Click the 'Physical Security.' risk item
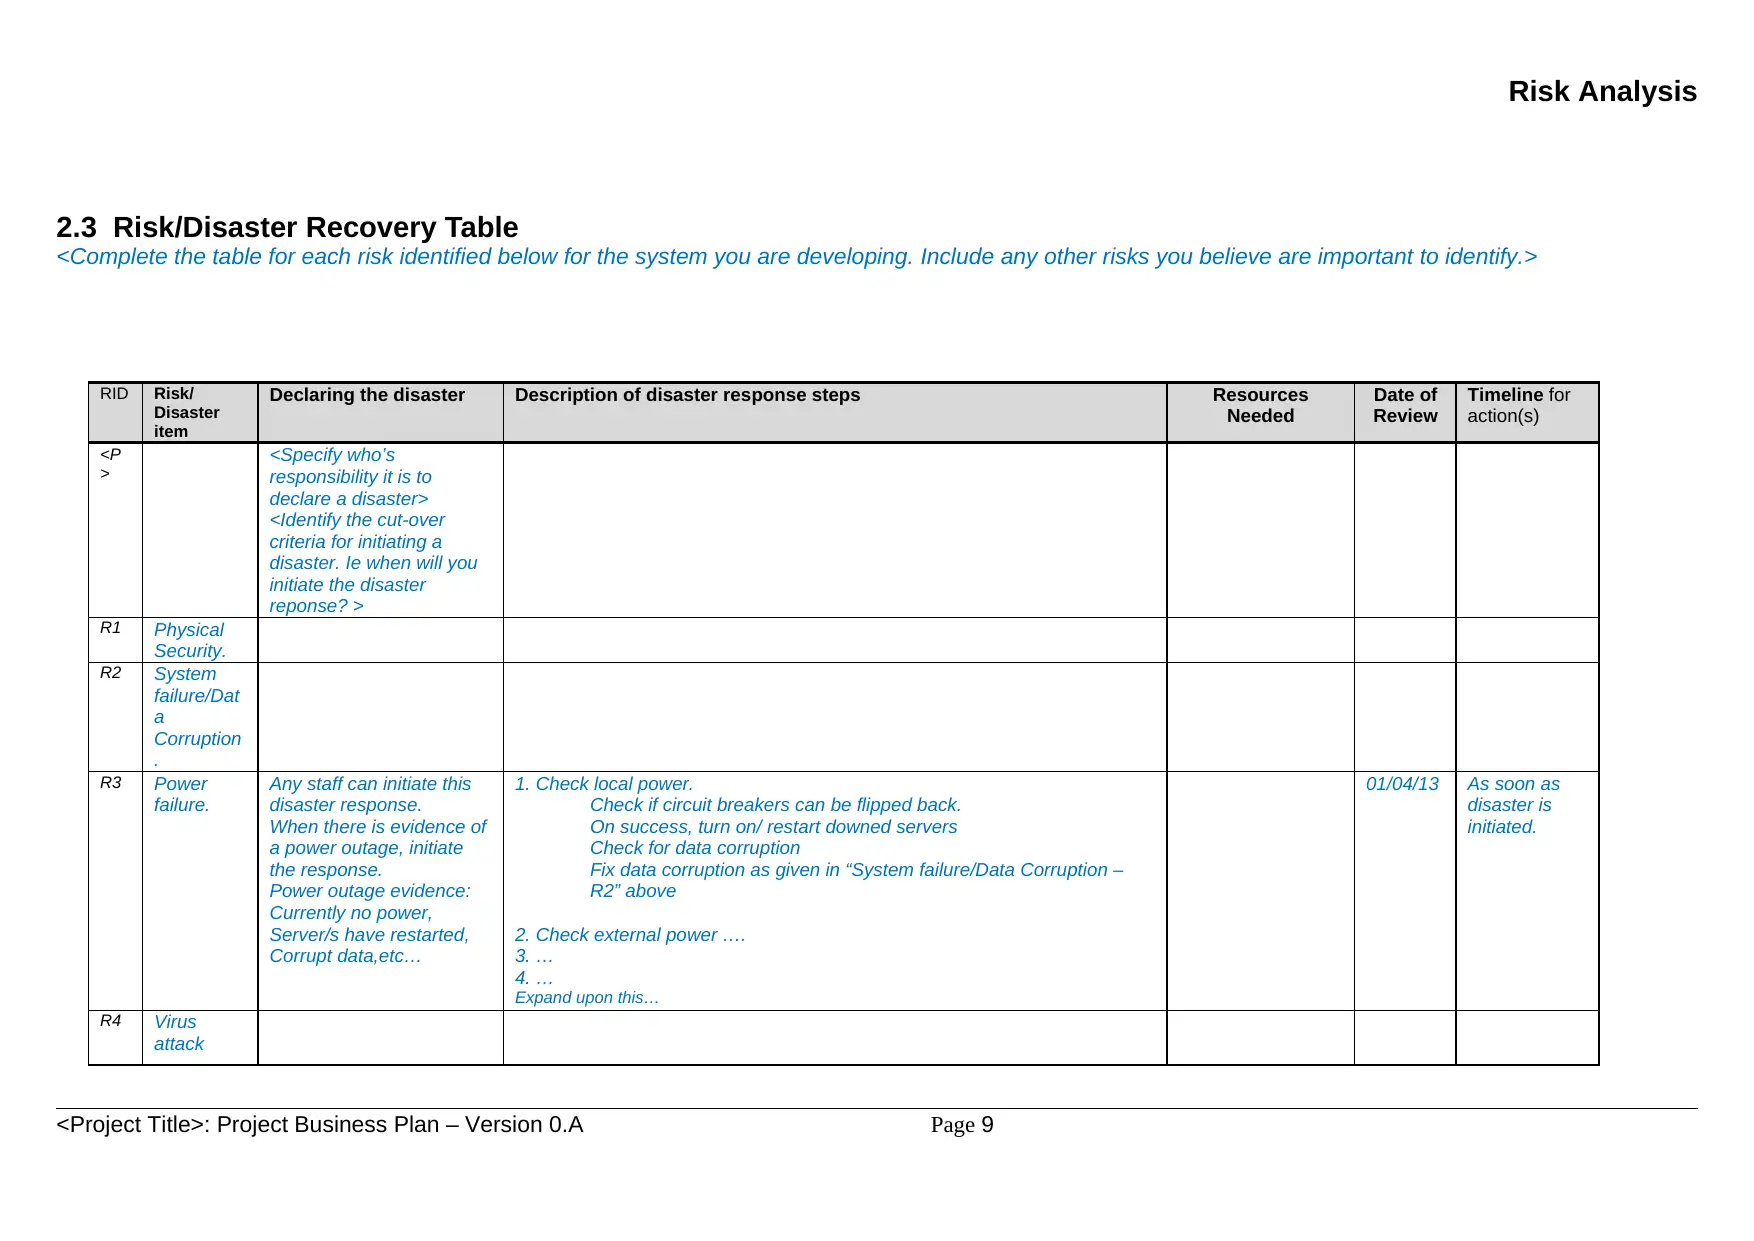1754x1241 pixels. pyautogui.click(x=190, y=640)
